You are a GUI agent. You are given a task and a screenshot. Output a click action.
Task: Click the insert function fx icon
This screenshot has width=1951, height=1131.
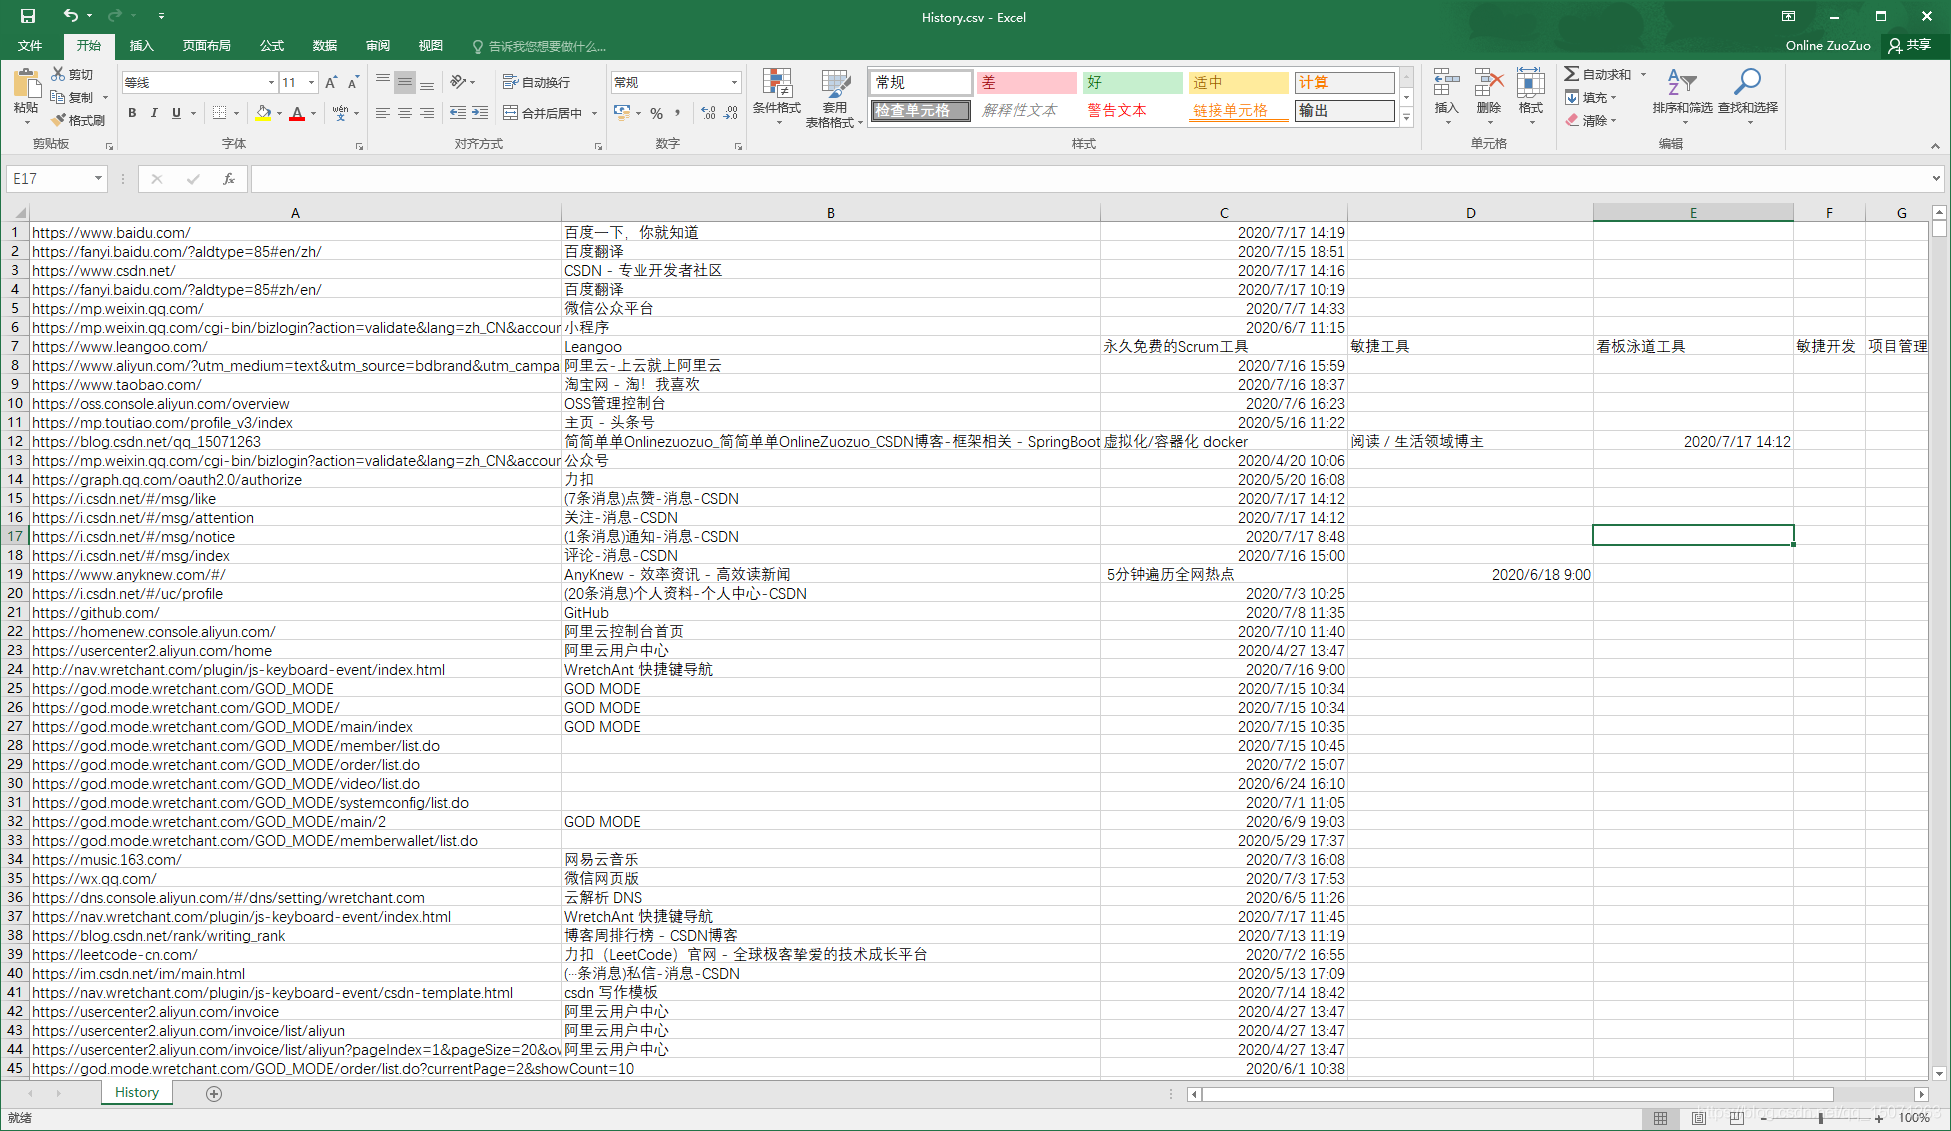click(229, 178)
